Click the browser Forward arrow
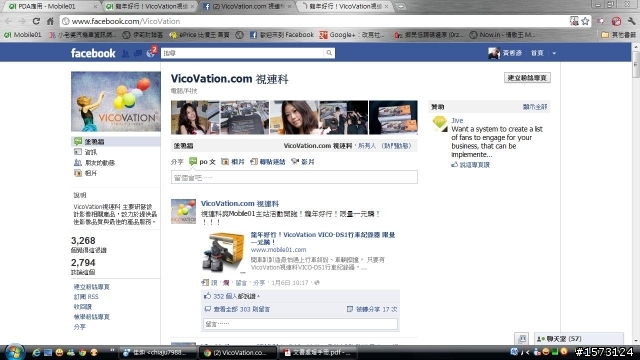Screen dimensions: 640x360 (x=22, y=21)
